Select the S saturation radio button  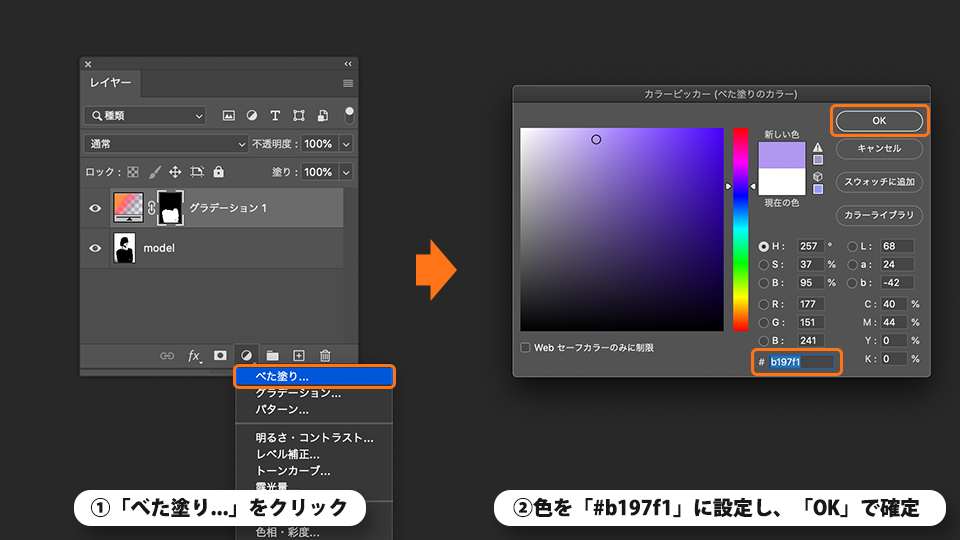point(763,264)
